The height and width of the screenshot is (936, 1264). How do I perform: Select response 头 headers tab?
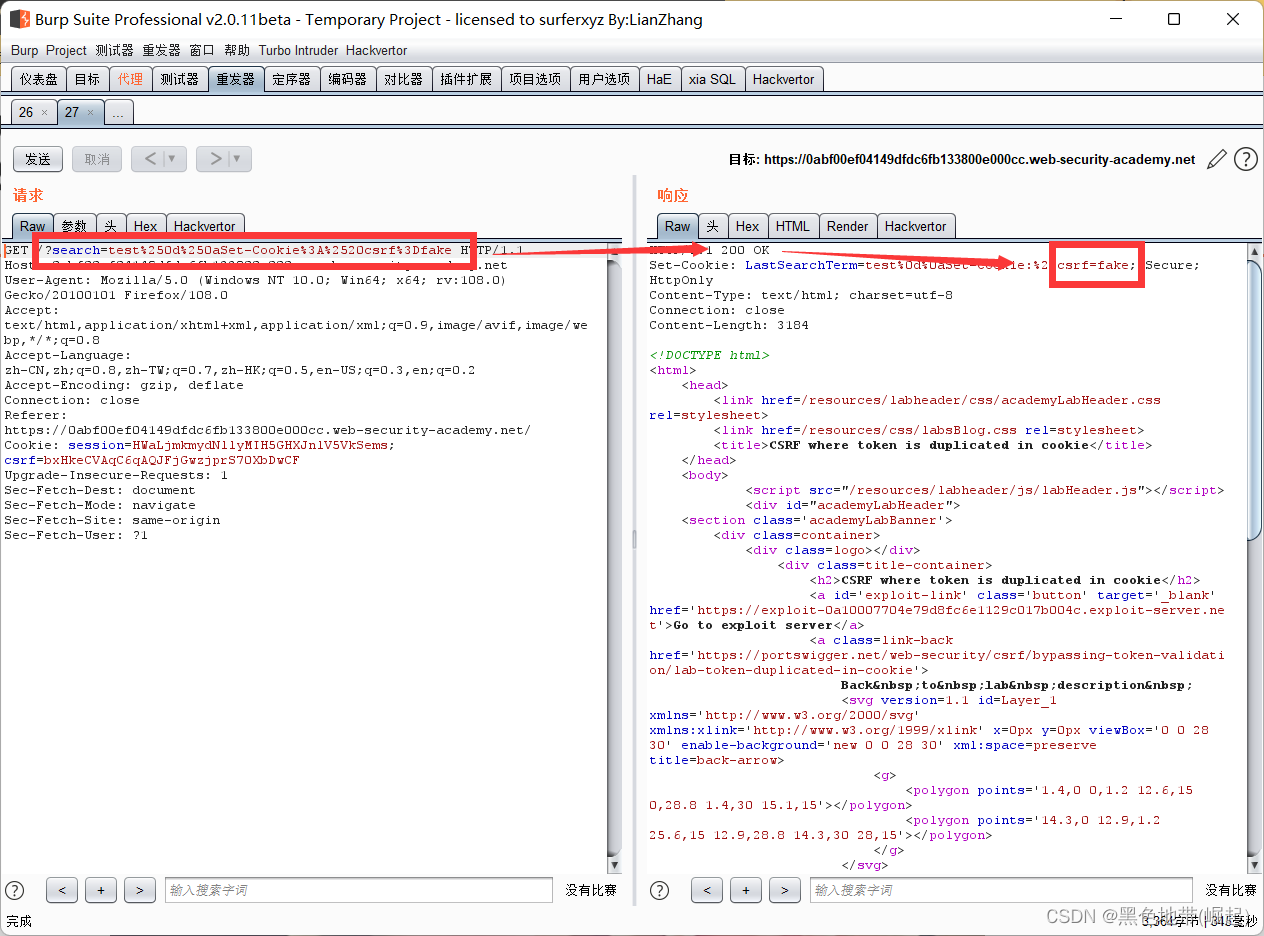[712, 226]
